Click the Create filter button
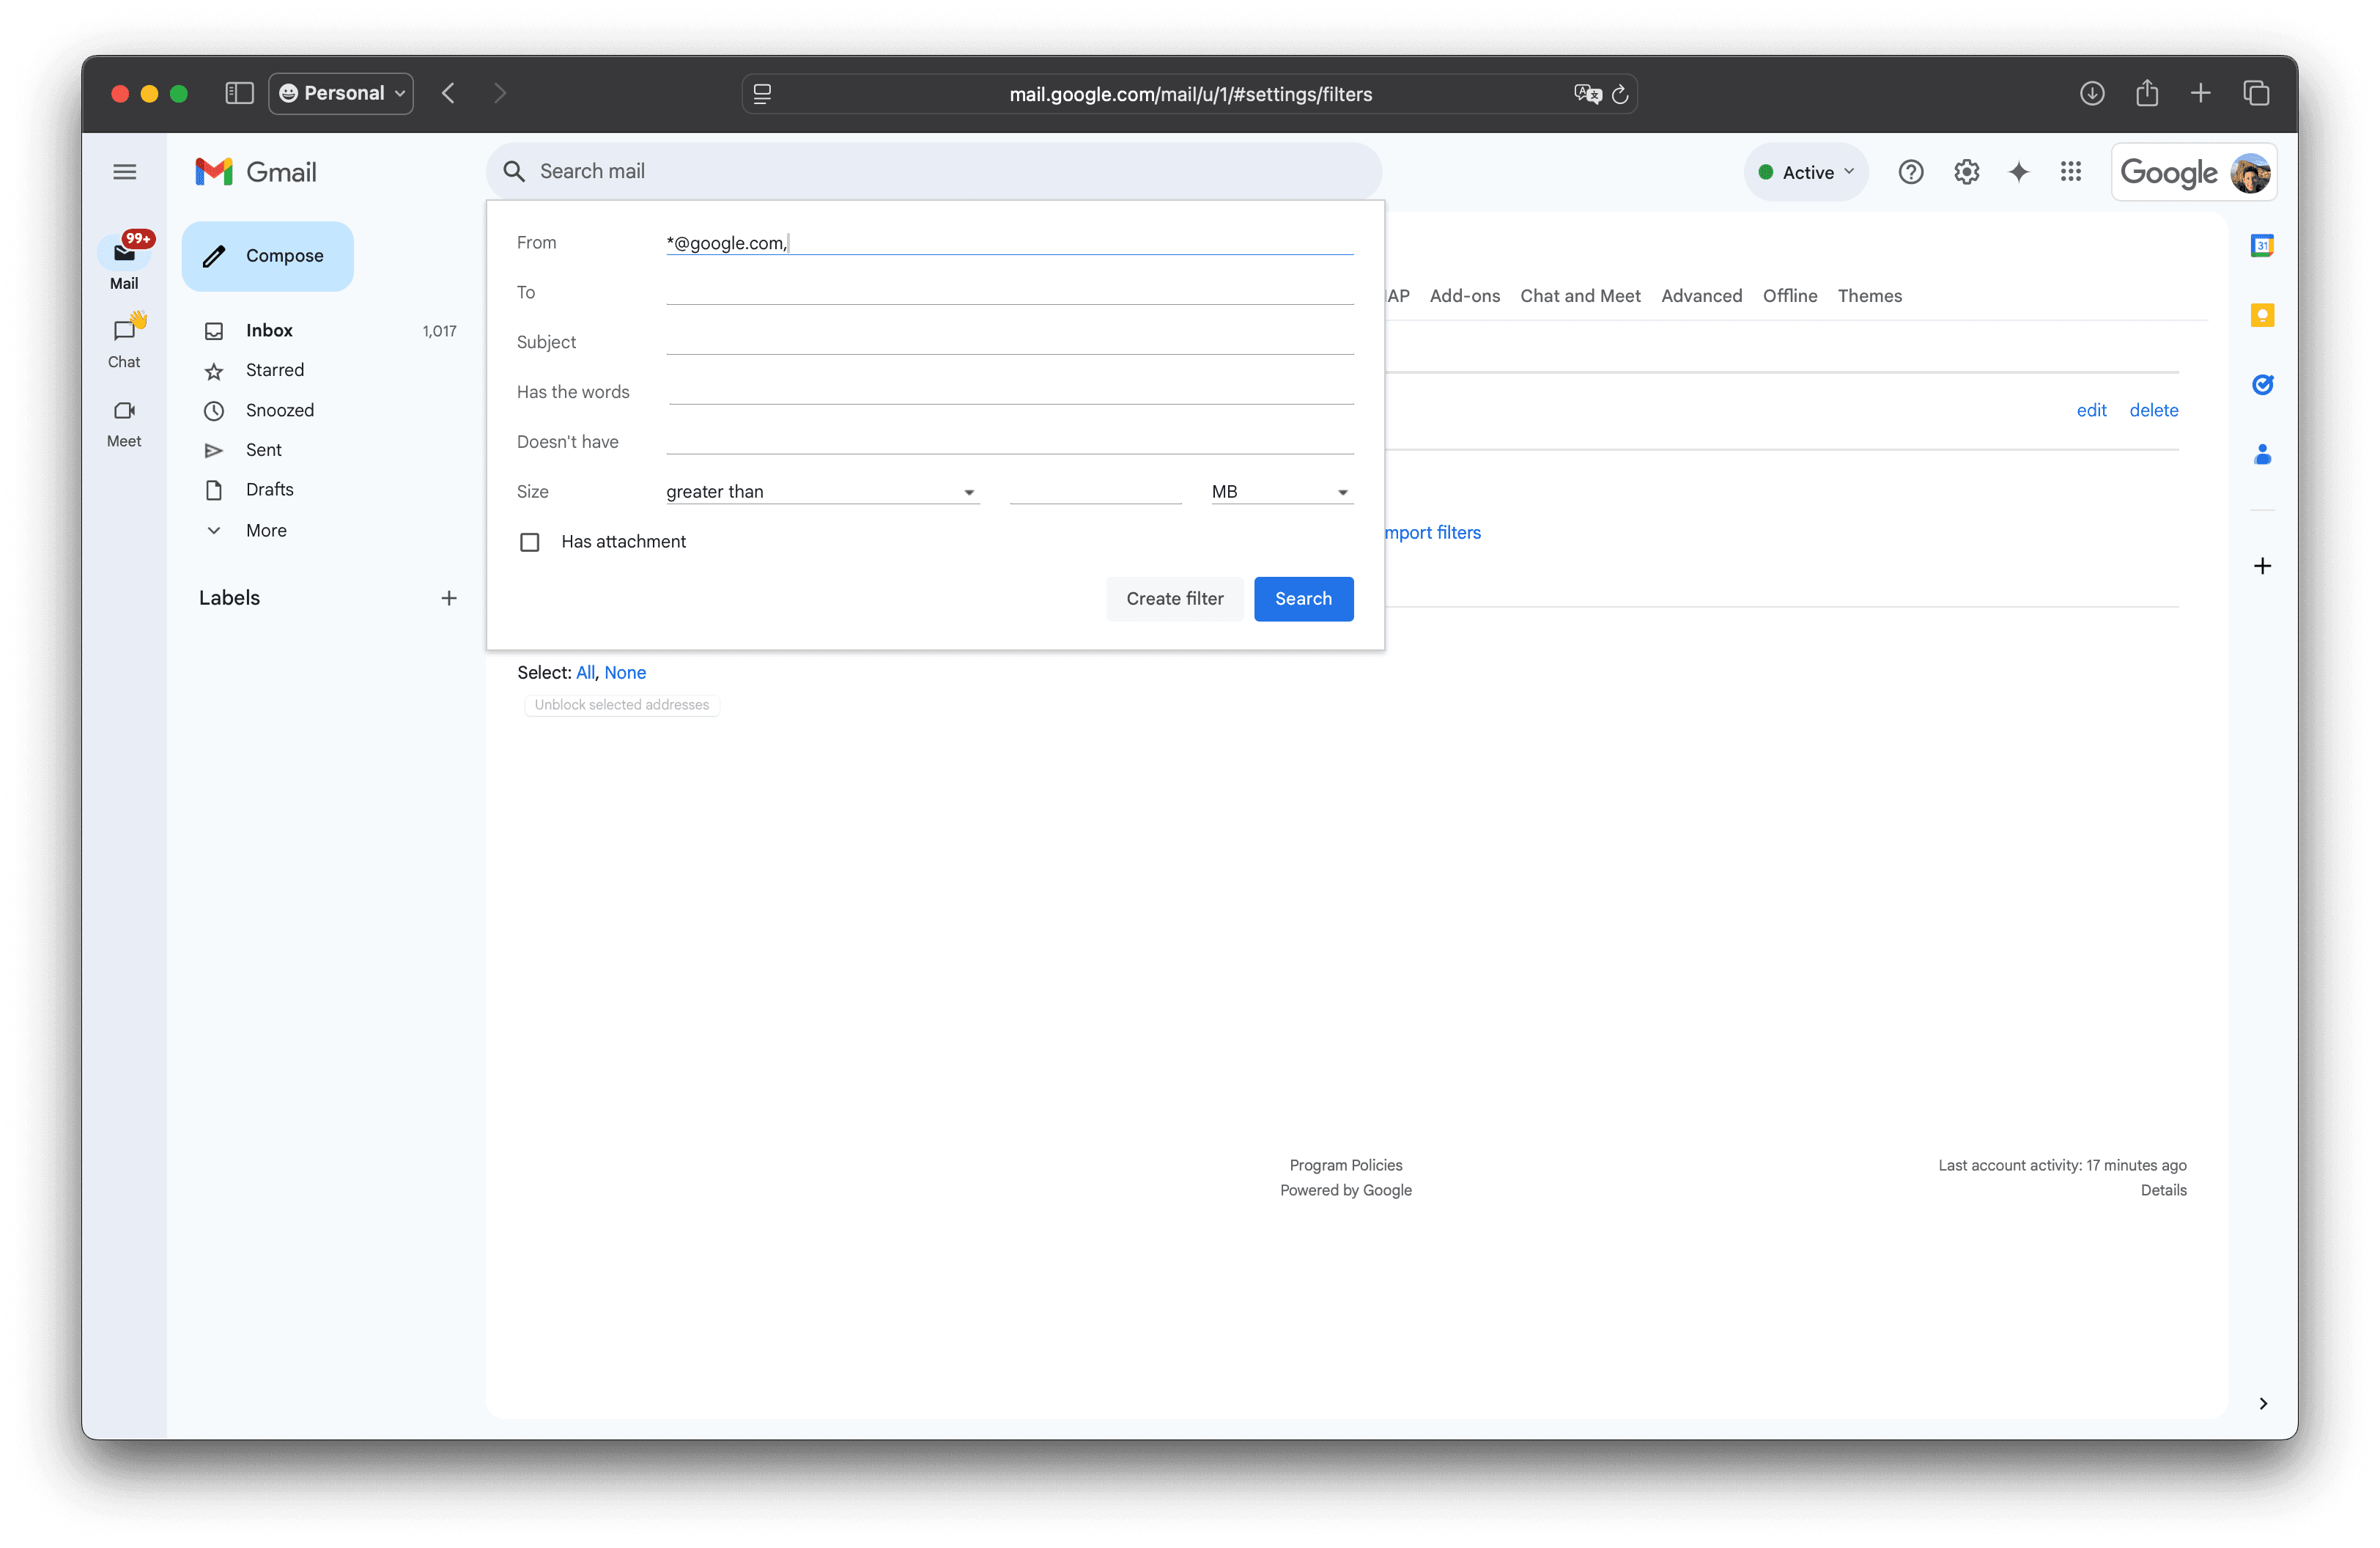This screenshot has height=1548, width=2380. [1174, 598]
